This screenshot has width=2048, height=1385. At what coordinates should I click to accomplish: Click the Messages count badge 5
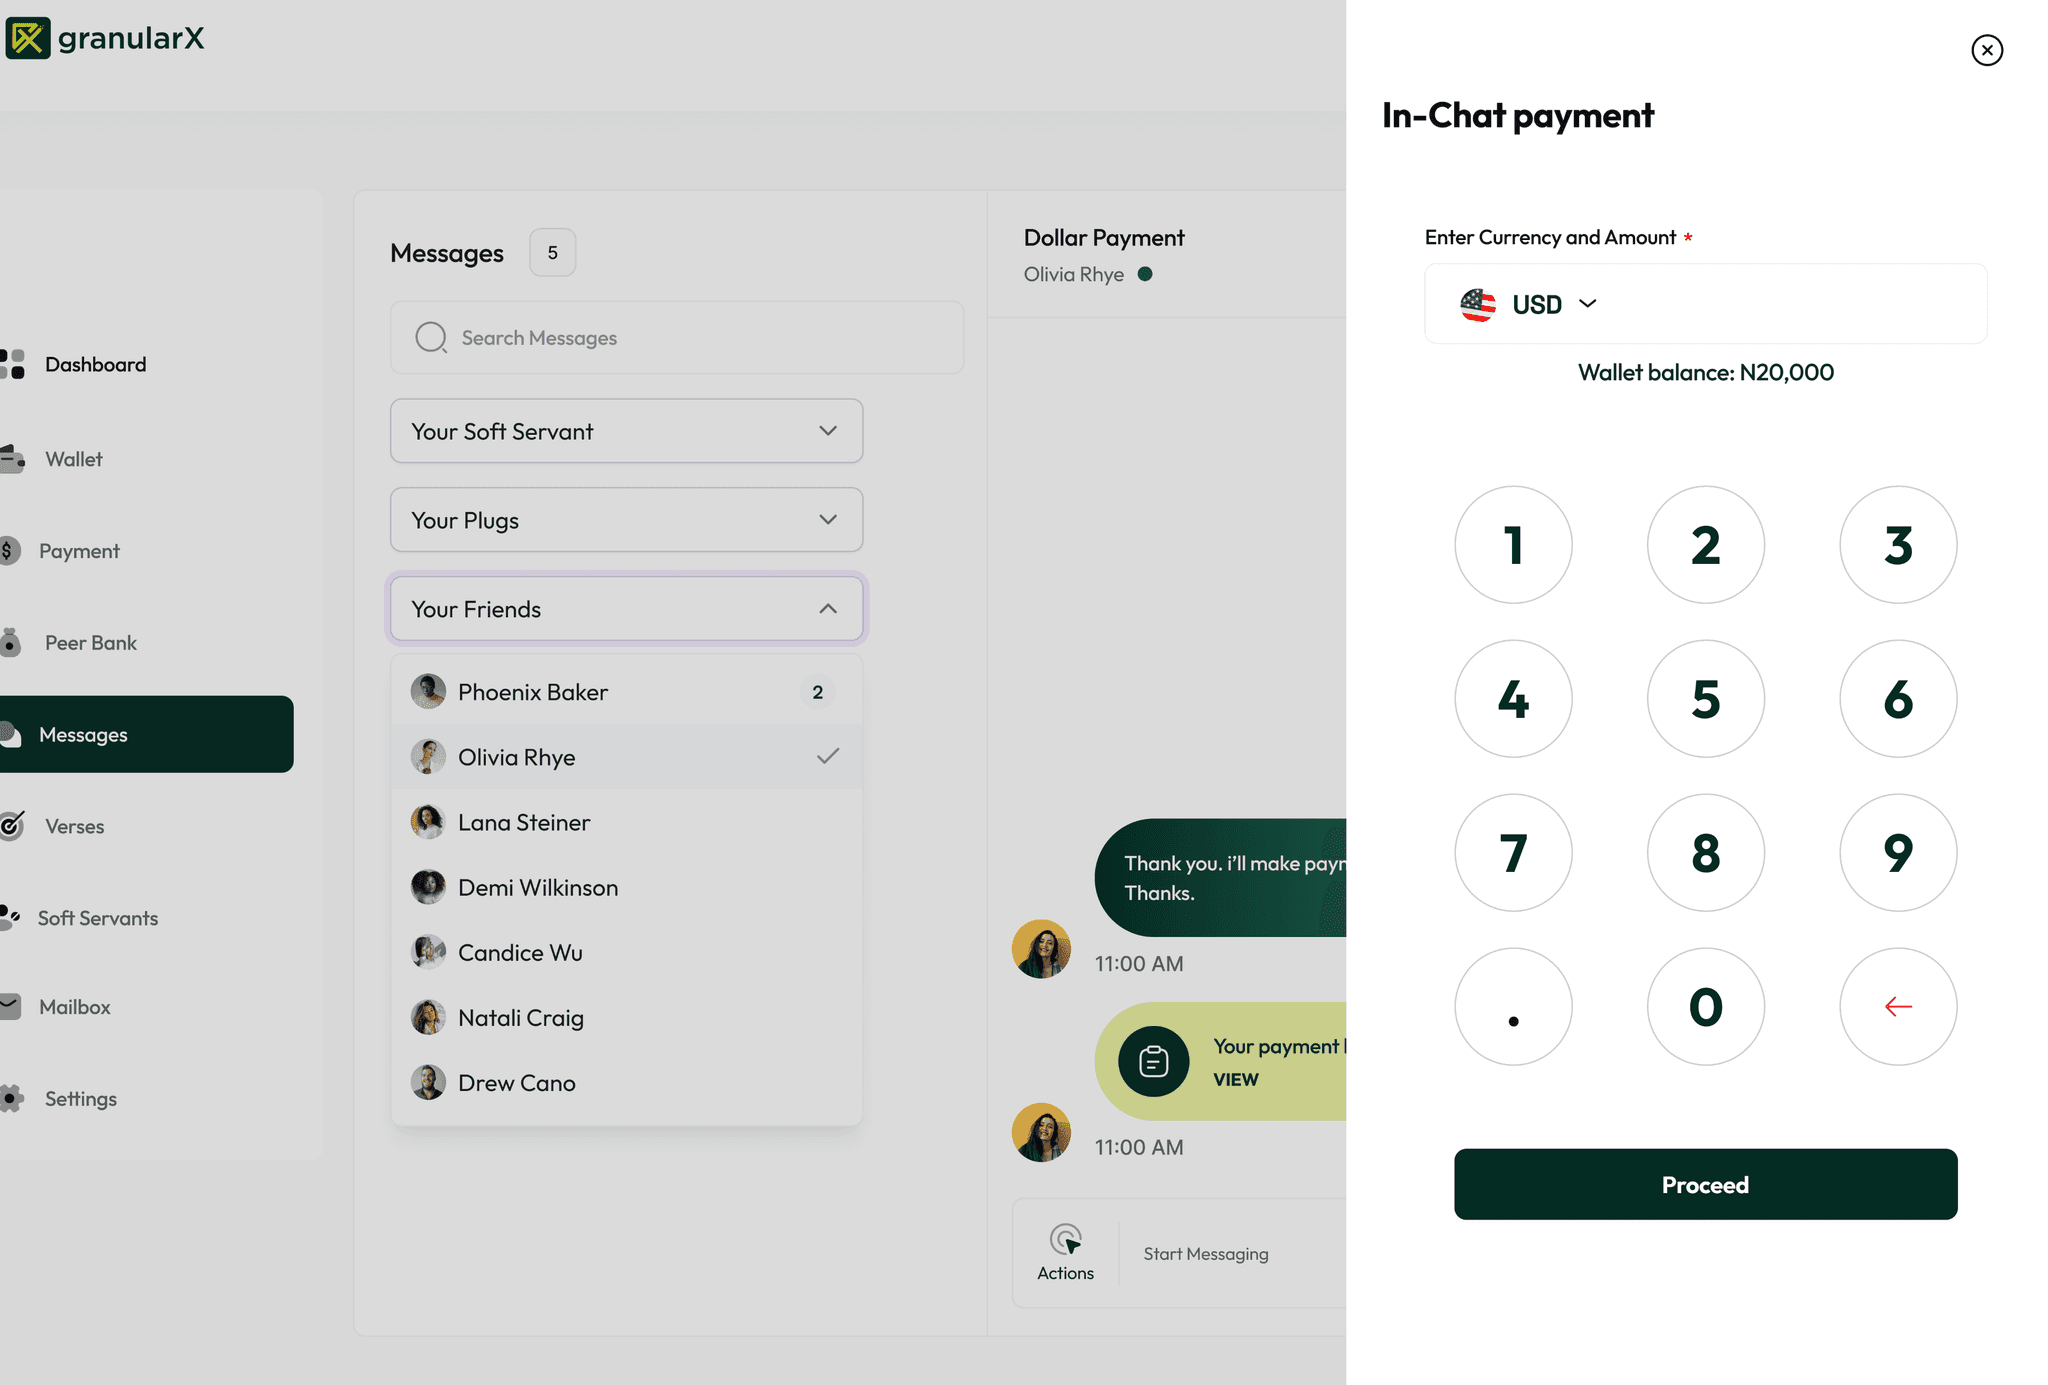click(552, 252)
